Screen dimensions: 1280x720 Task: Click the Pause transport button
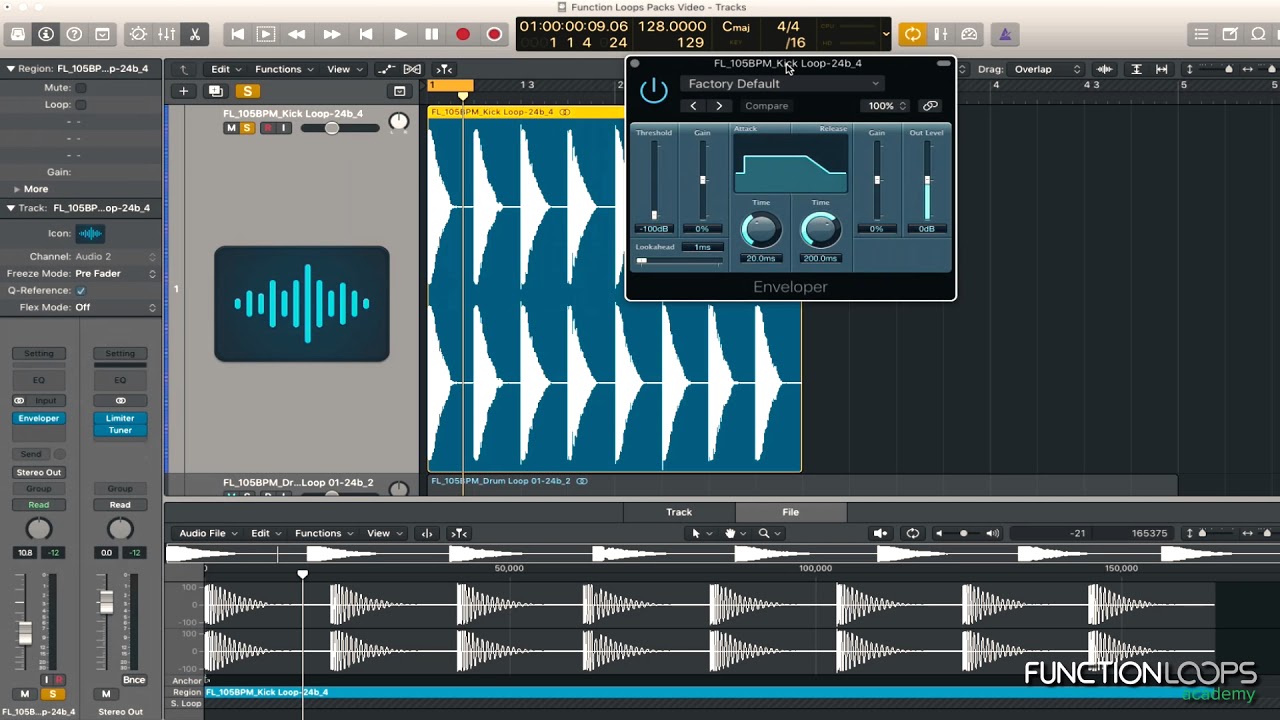(x=431, y=34)
